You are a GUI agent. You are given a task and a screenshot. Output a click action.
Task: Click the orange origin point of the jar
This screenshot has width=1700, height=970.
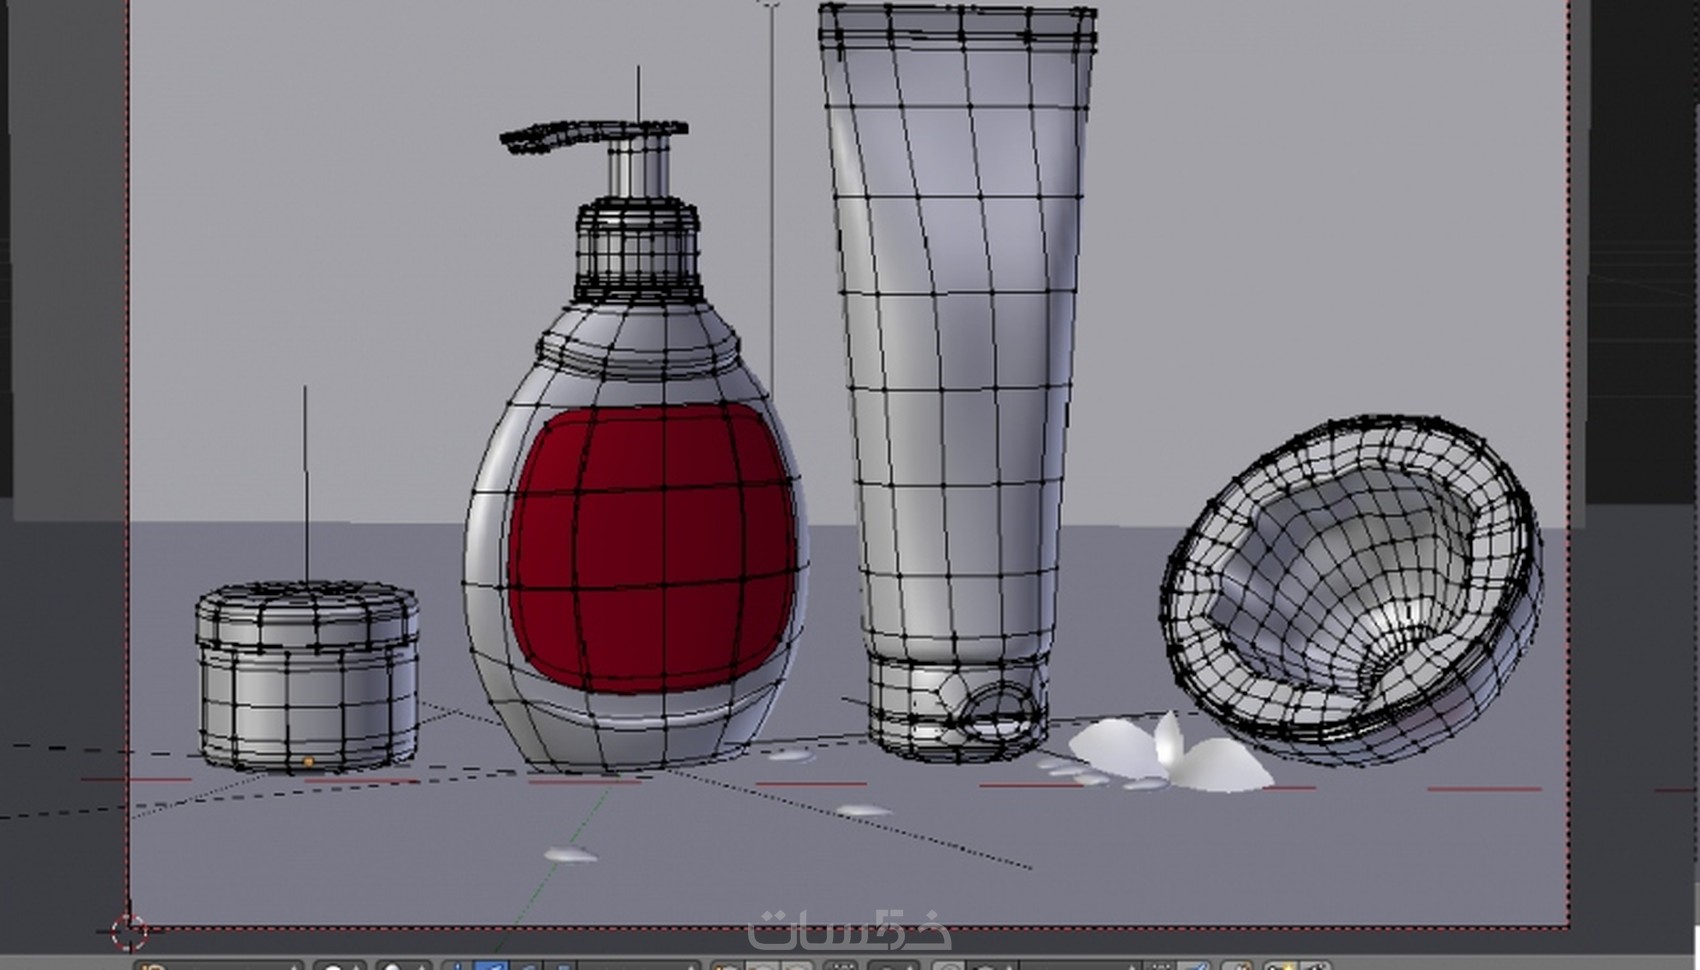(308, 763)
